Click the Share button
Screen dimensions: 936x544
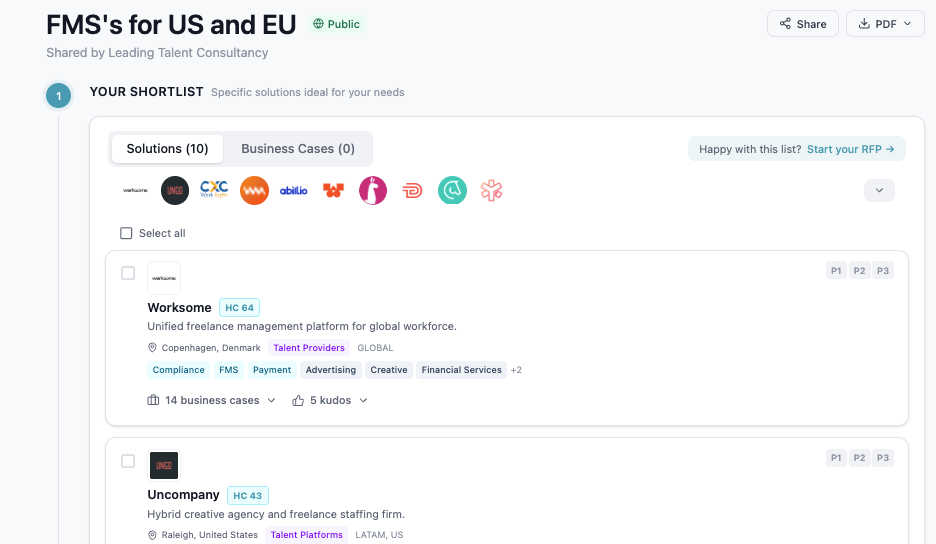coord(803,24)
